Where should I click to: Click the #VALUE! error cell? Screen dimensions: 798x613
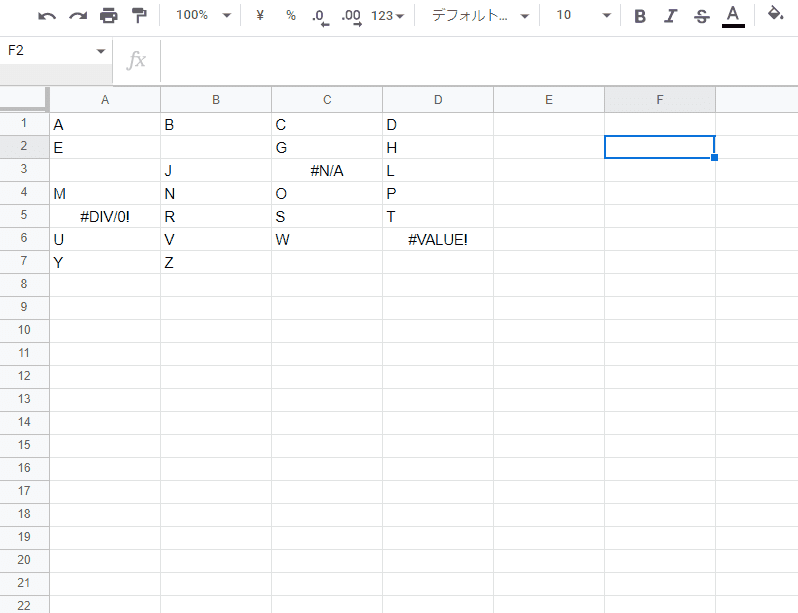(438, 239)
